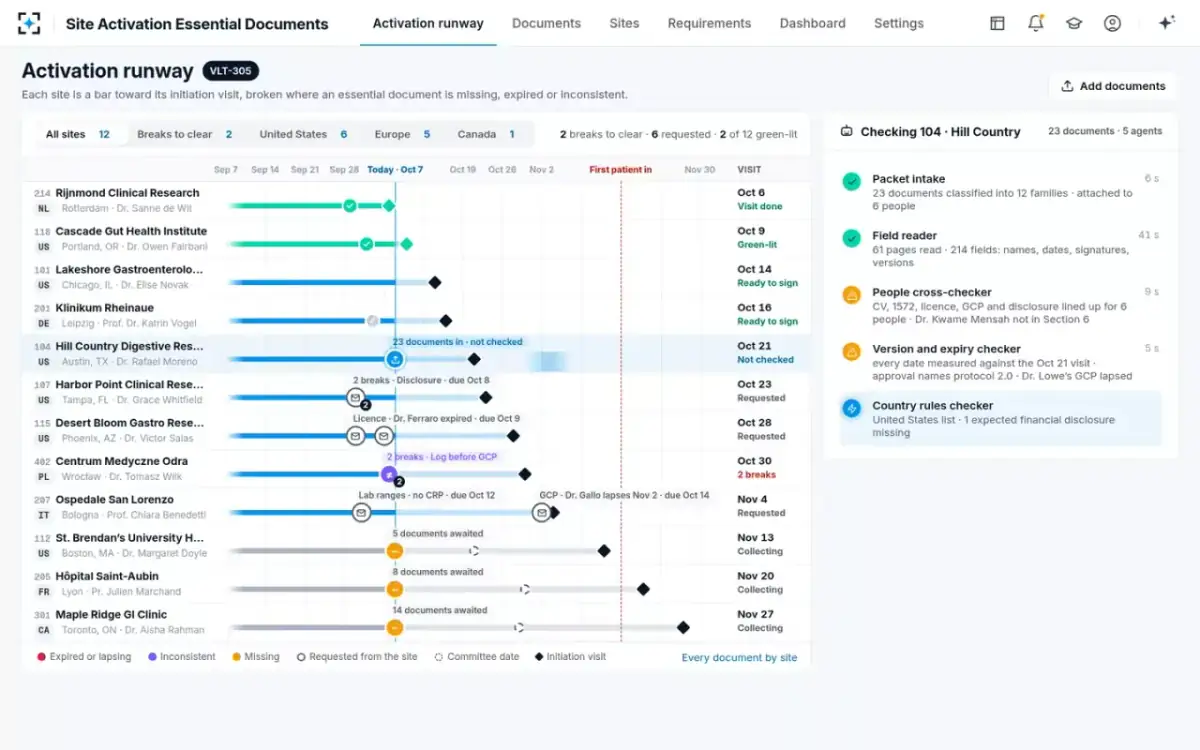Select the Field reader step
This screenshot has width=1200, height=750.
(1001, 249)
